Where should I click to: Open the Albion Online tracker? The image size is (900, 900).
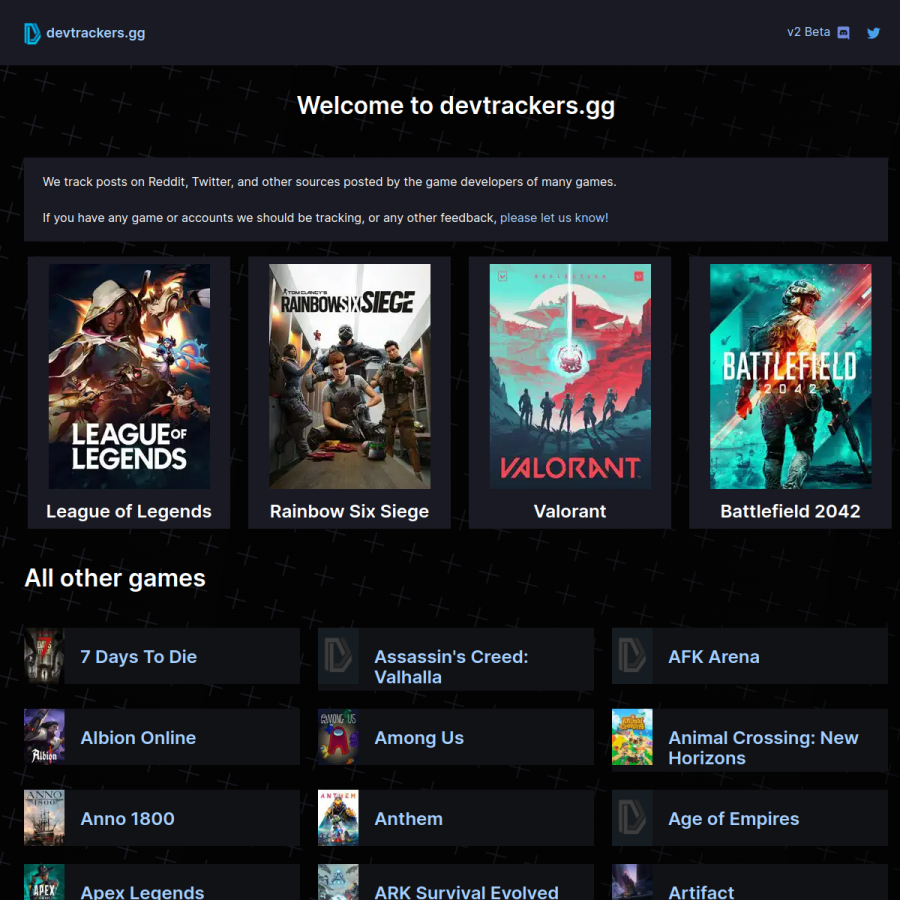138,738
